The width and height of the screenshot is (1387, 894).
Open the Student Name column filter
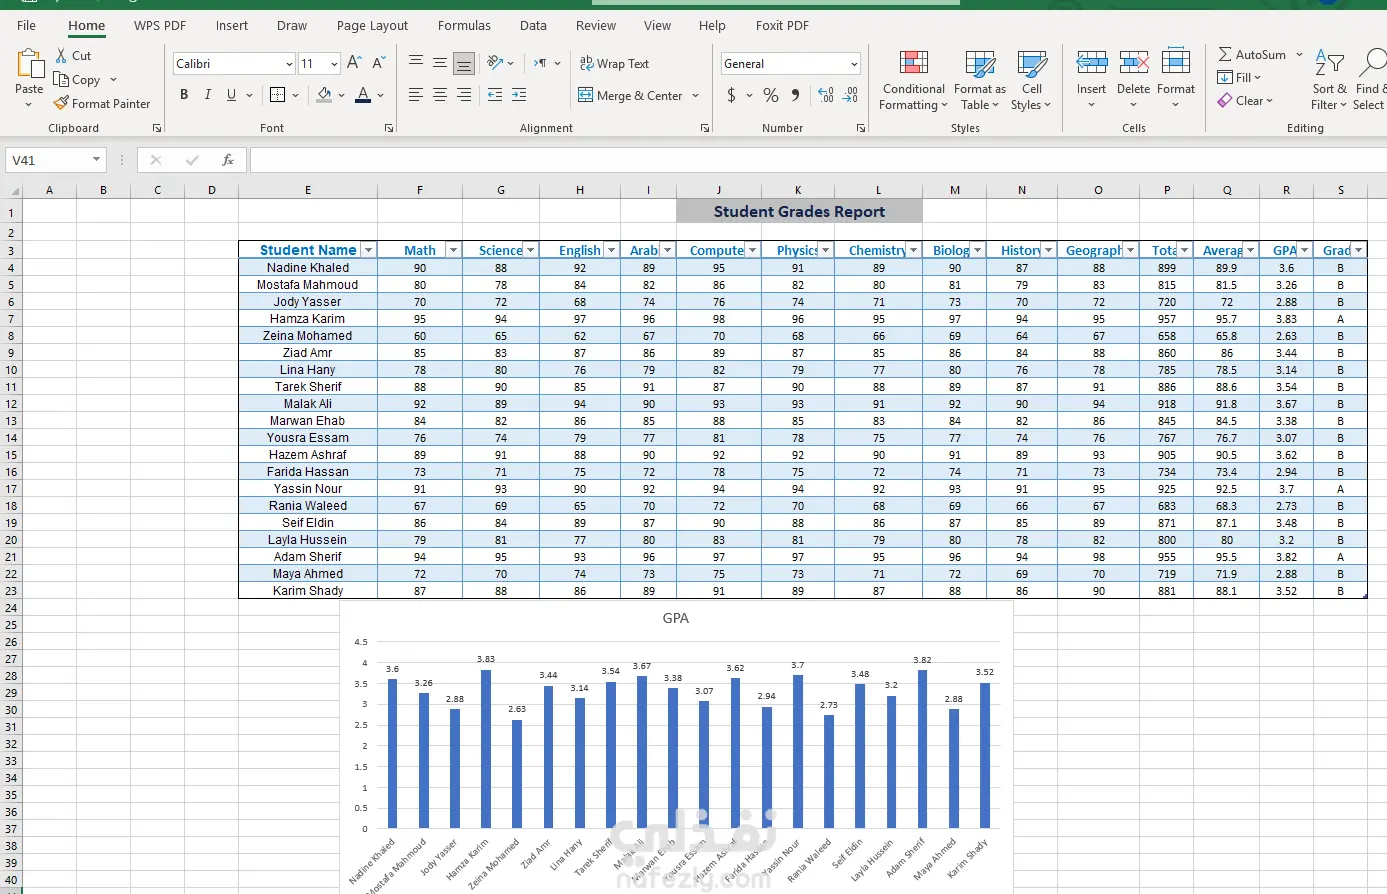coord(368,250)
